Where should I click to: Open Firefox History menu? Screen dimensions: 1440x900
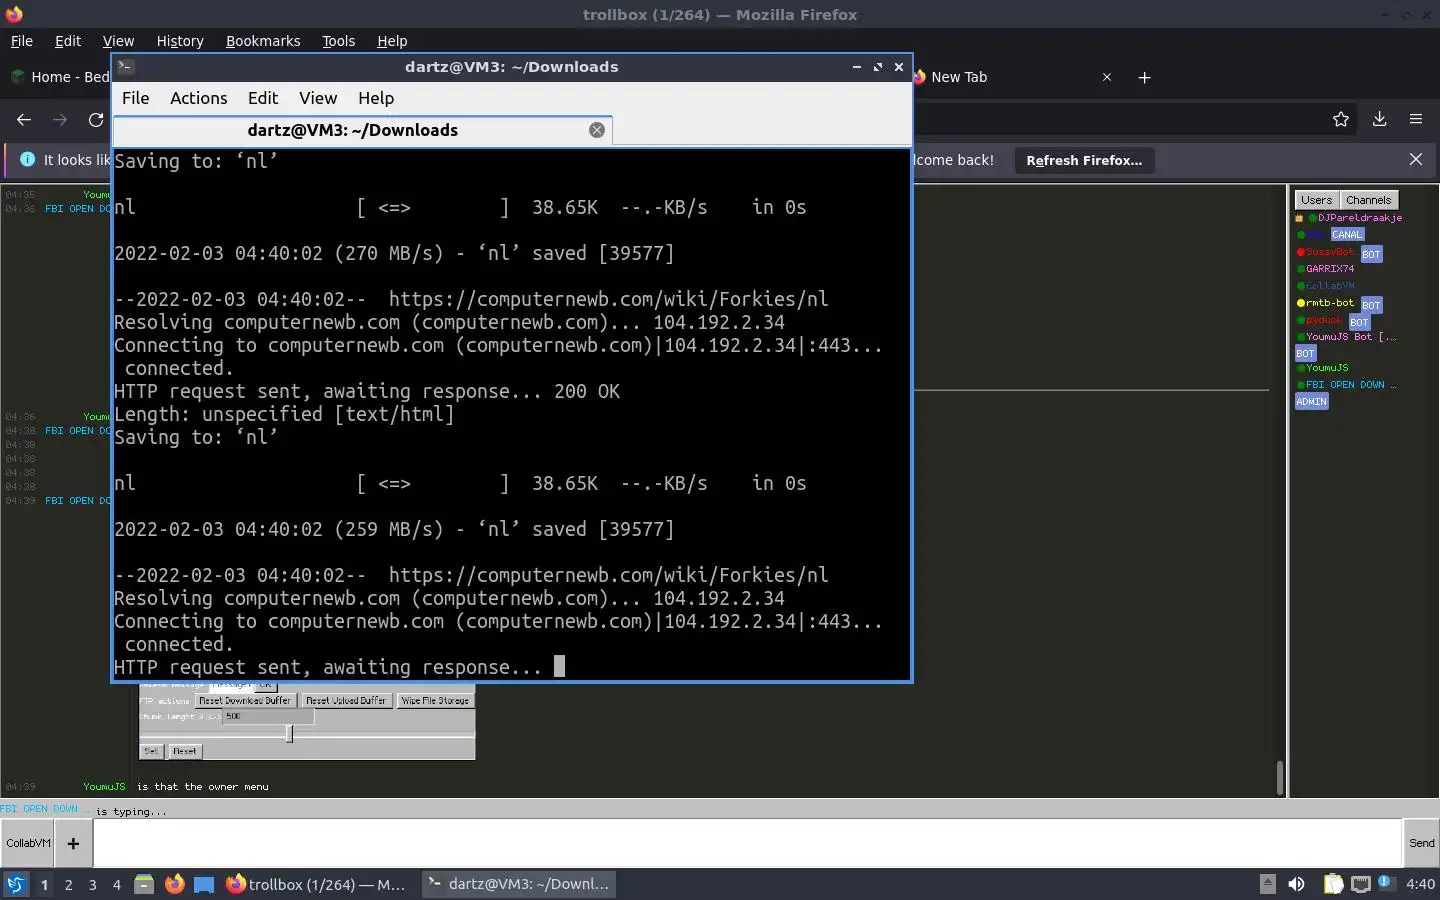tap(180, 41)
